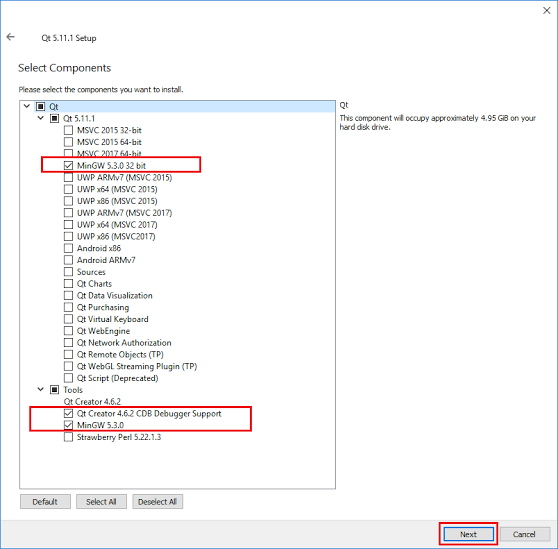
Task: Click the 'Sources' row text
Action: pyautogui.click(x=91, y=272)
